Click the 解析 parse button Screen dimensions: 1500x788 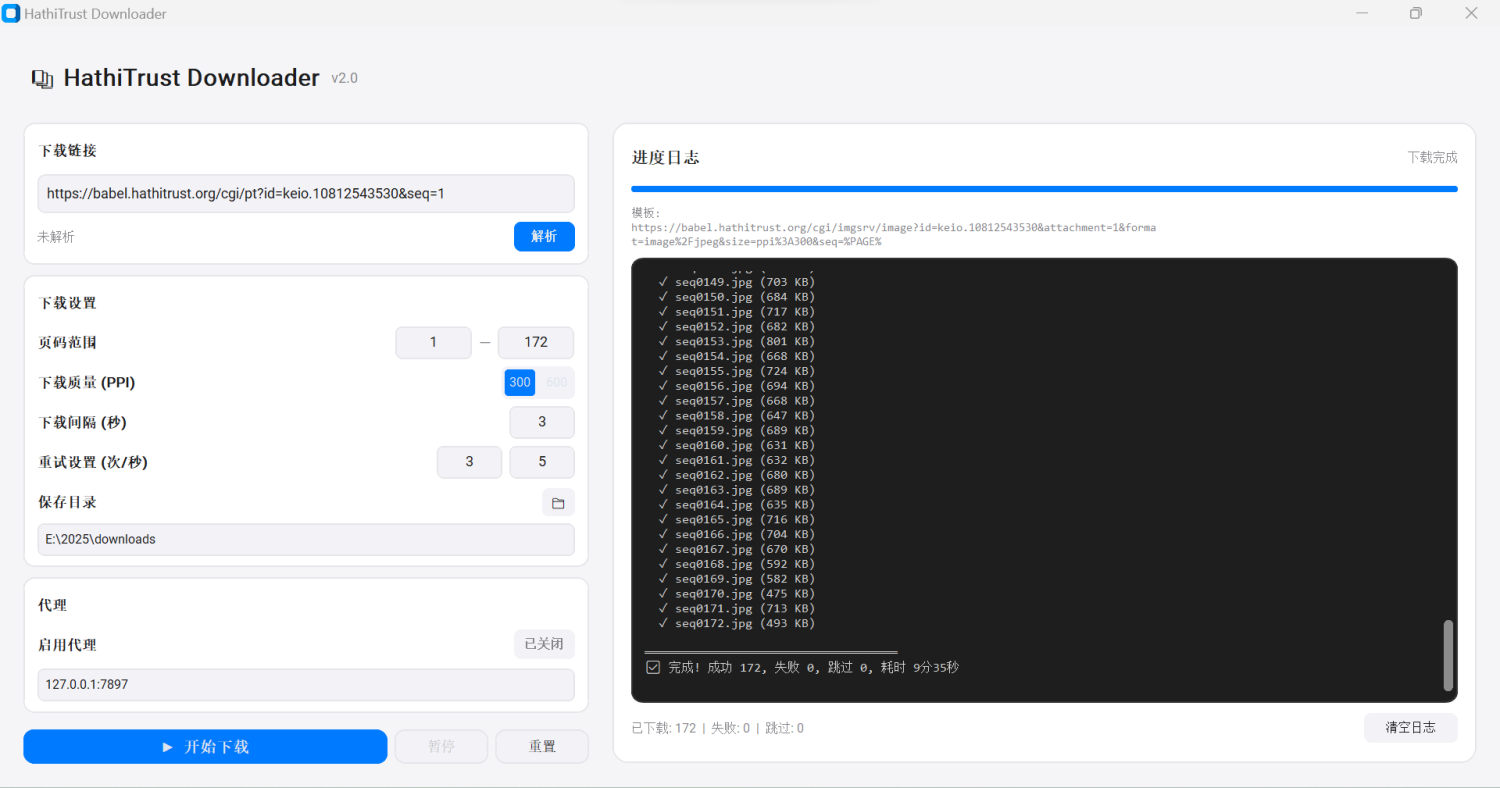[544, 237]
